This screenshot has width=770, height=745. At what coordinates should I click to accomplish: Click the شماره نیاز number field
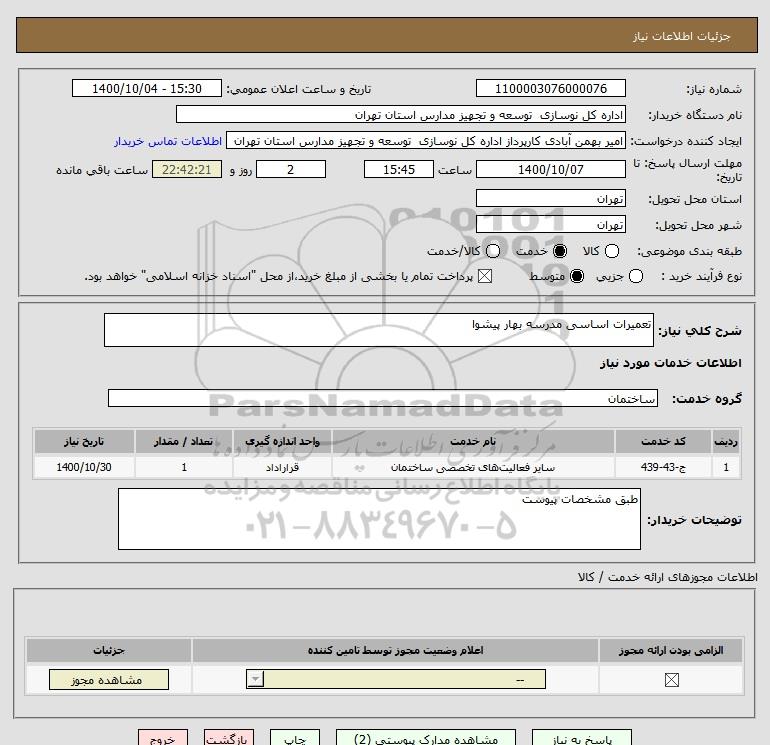550,88
